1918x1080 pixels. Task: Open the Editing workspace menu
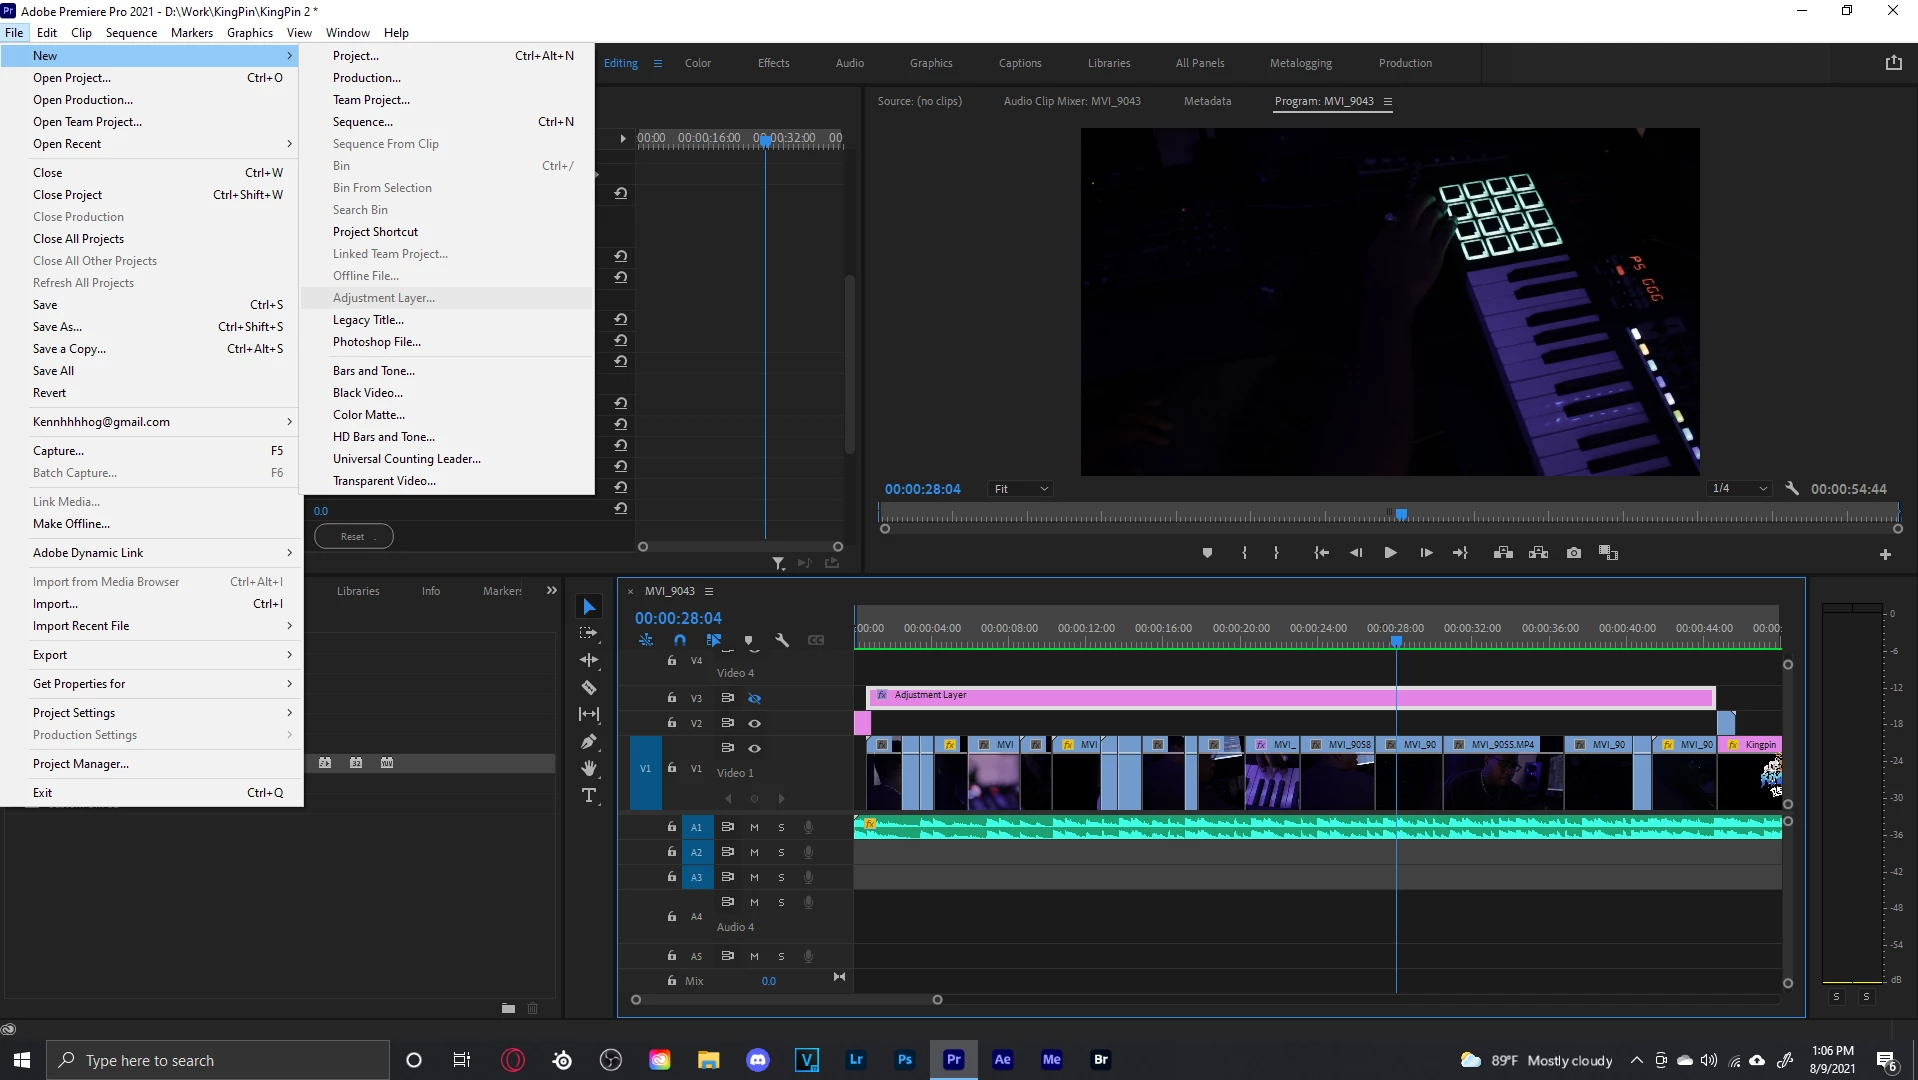tap(657, 63)
